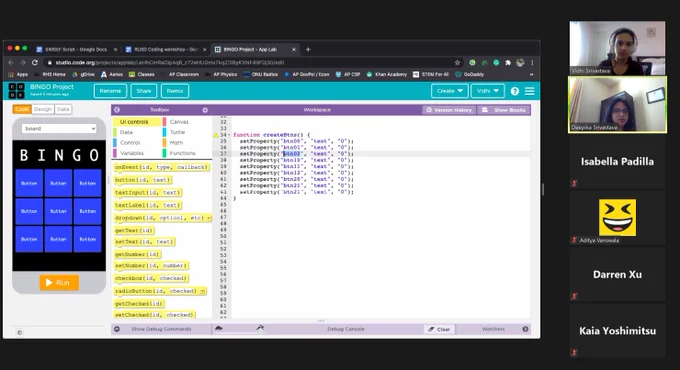The height and width of the screenshot is (370, 680).
Task: Open the Chrome three-dot menu
Action: 532,62
